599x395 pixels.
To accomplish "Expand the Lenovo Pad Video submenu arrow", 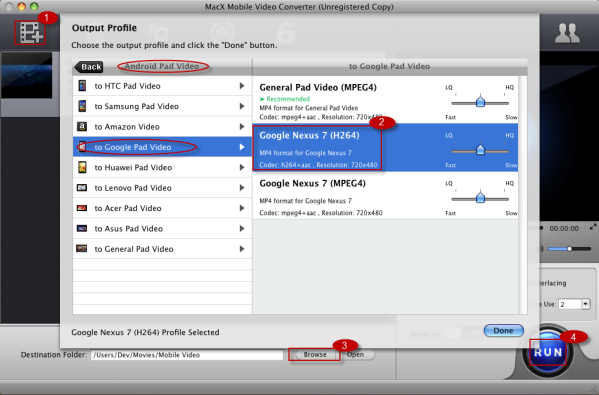I will [x=242, y=188].
